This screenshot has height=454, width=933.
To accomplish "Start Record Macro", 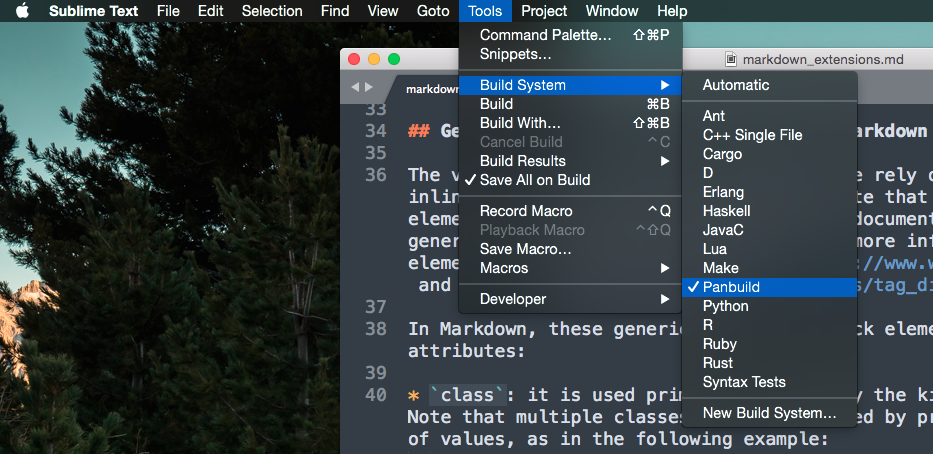I will [570, 211].
